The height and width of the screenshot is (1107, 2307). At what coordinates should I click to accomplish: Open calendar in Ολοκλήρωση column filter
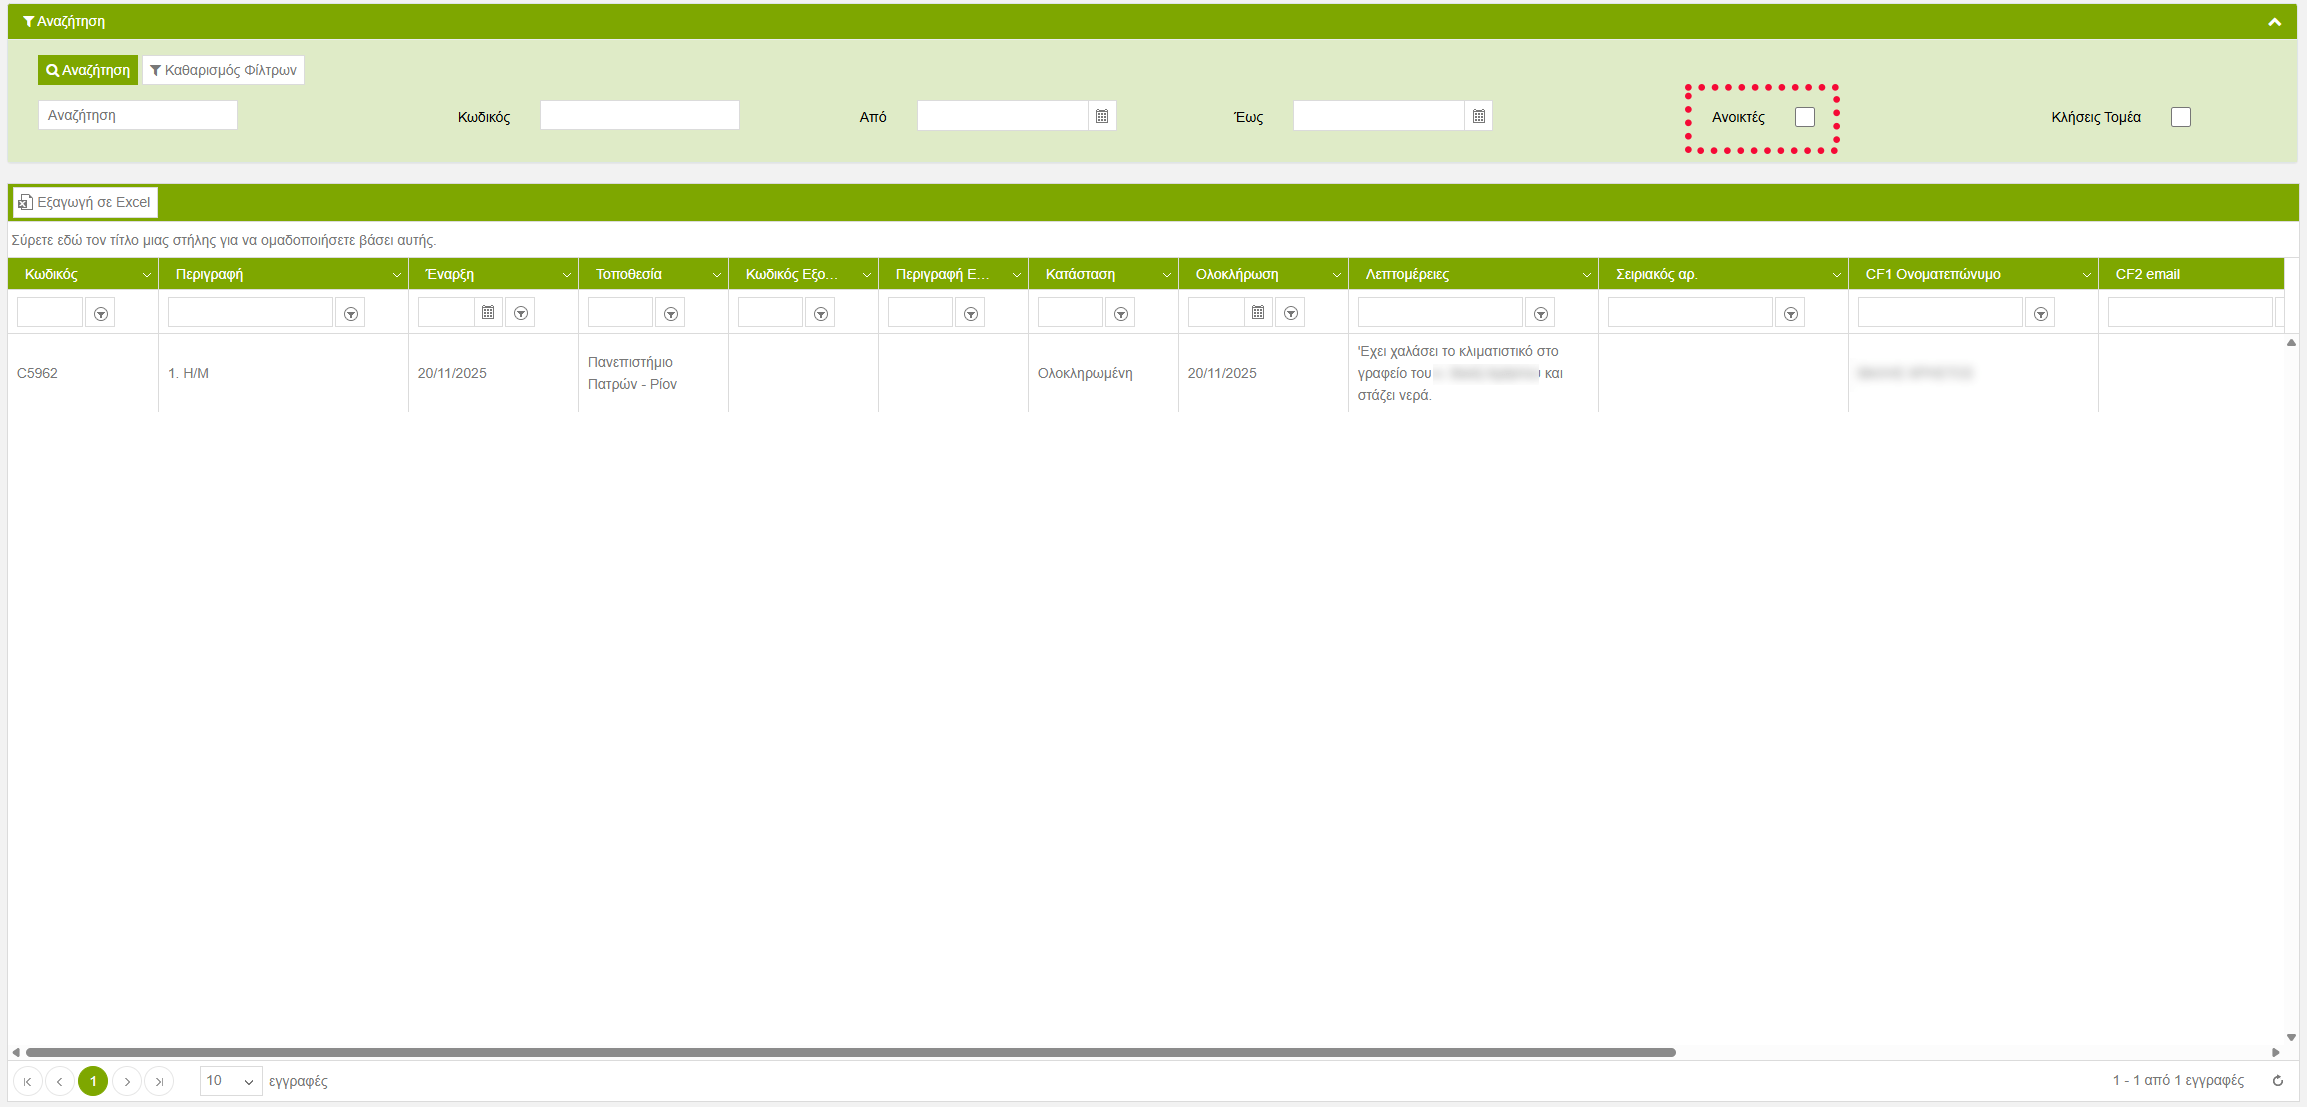[1258, 313]
